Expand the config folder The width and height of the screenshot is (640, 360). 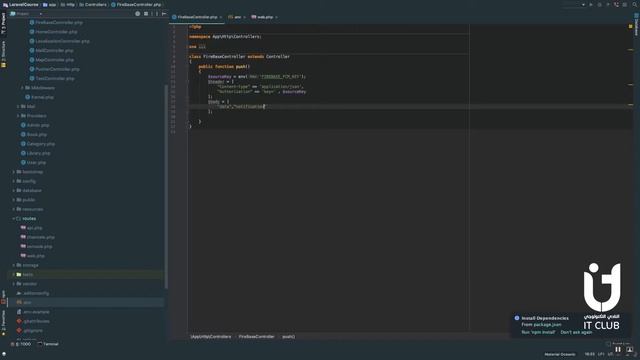pyautogui.click(x=13, y=181)
